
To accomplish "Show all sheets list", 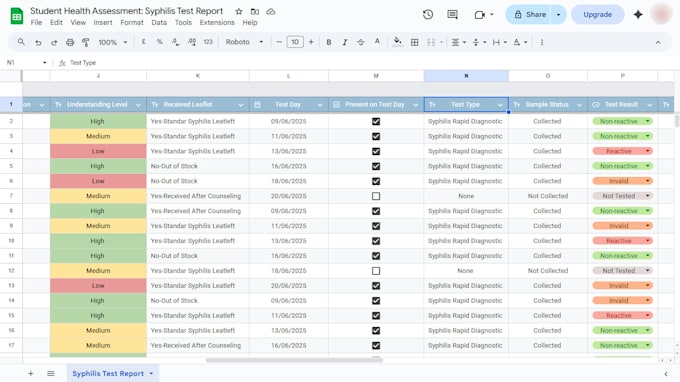I will [51, 373].
